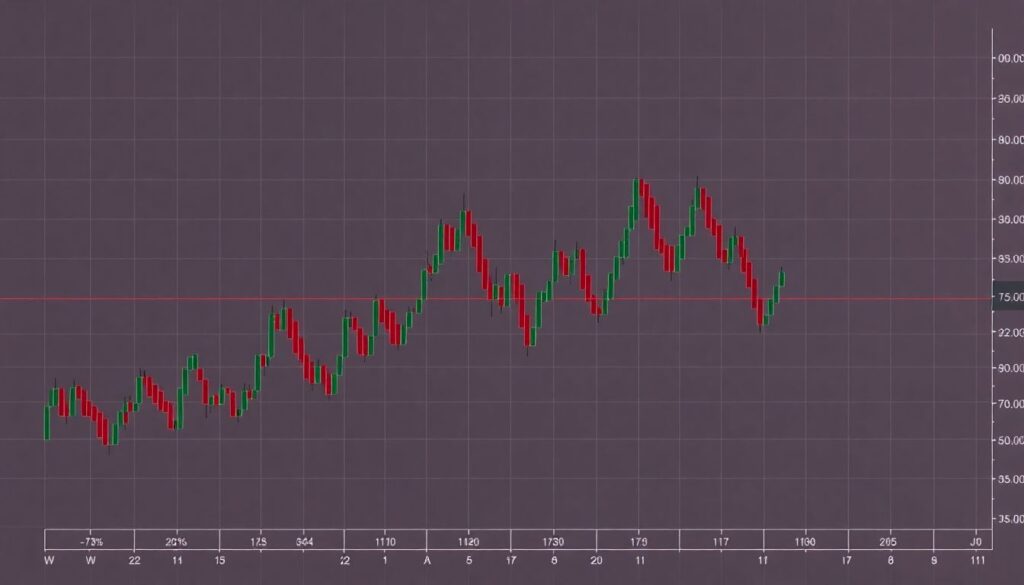Click the 90.00 label on the price axis
This screenshot has height=585, width=1024.
click(1008, 182)
